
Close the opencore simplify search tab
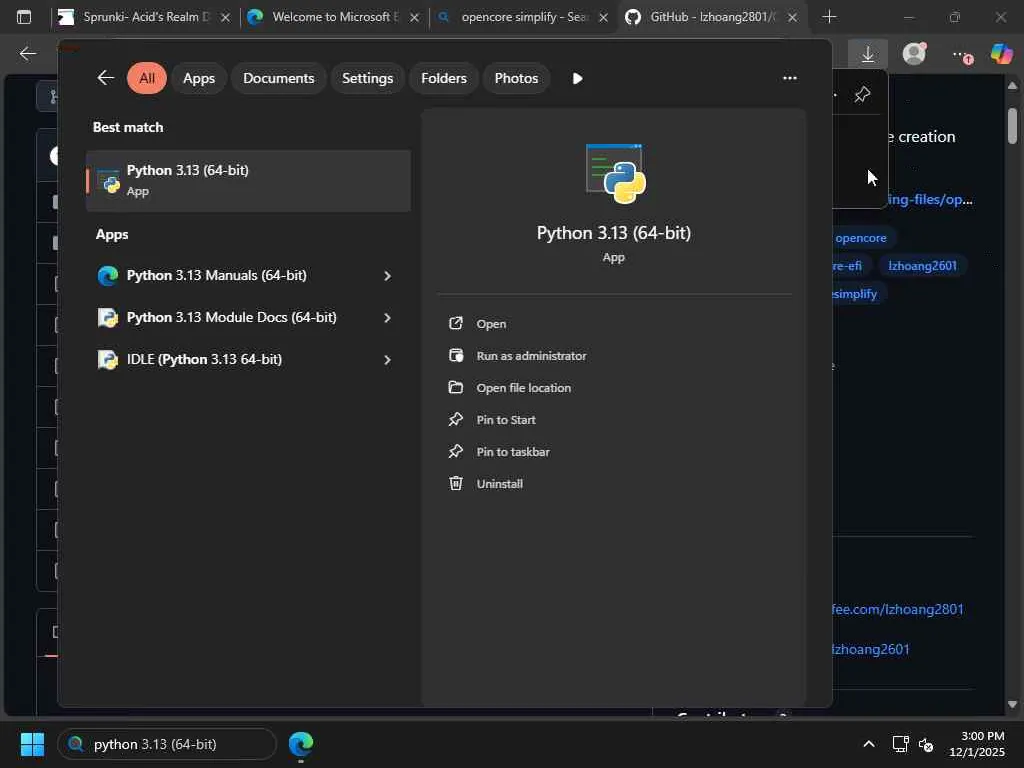[603, 18]
